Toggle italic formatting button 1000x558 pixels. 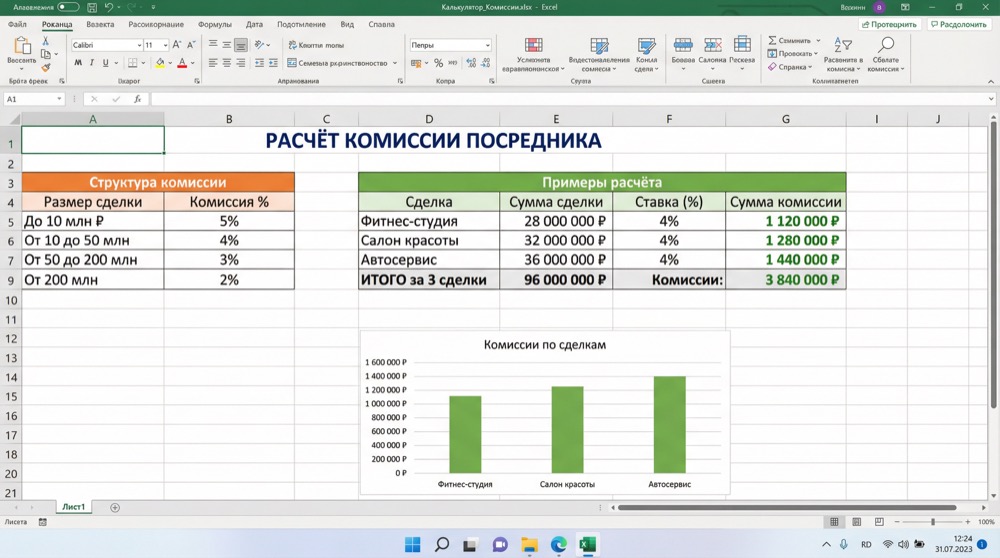pyautogui.click(x=92, y=63)
